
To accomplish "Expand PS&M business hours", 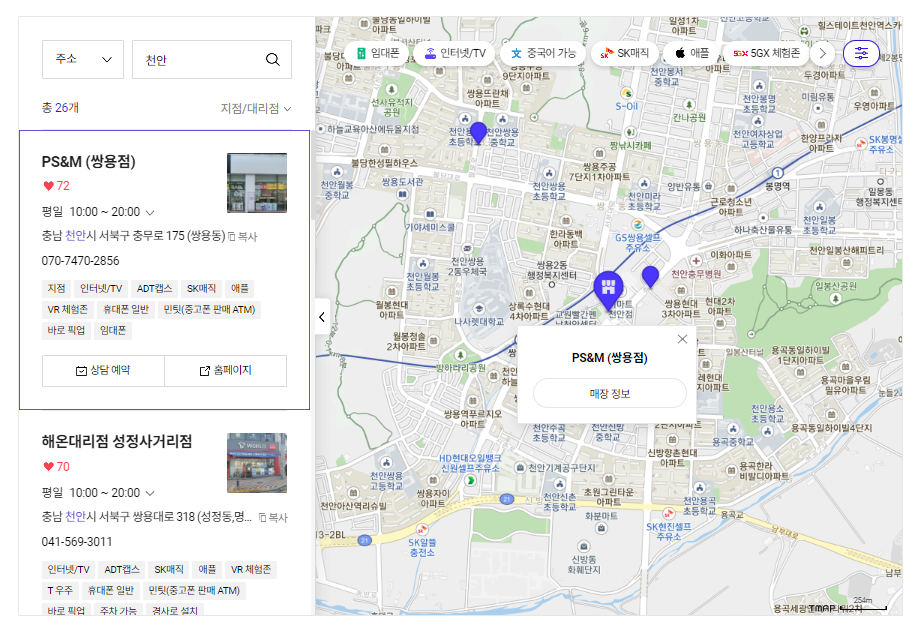I will pos(150,212).
